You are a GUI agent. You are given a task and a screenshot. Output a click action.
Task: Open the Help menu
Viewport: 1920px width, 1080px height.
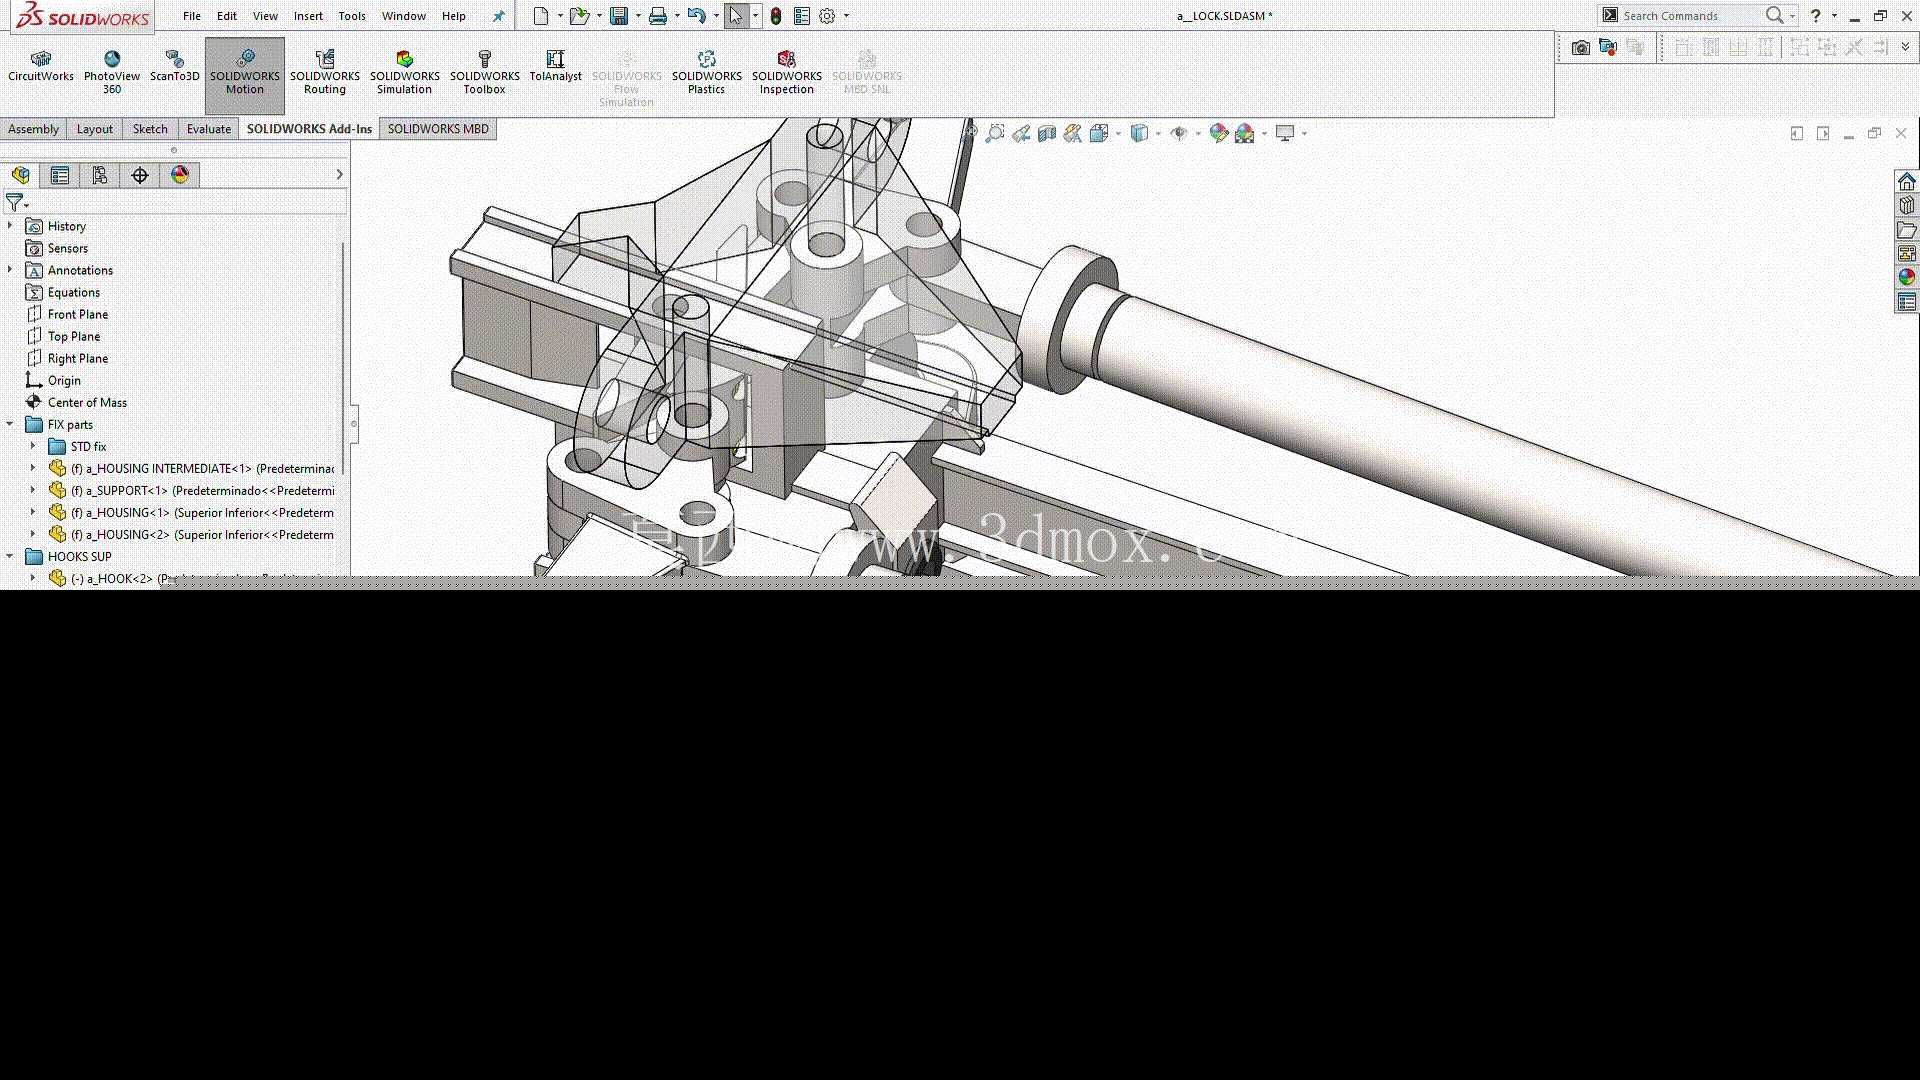[454, 16]
